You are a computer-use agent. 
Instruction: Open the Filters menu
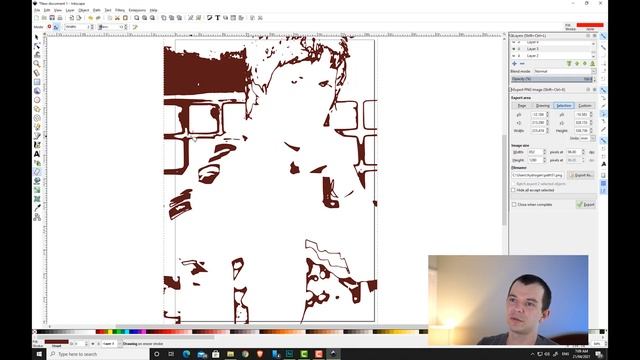click(120, 10)
